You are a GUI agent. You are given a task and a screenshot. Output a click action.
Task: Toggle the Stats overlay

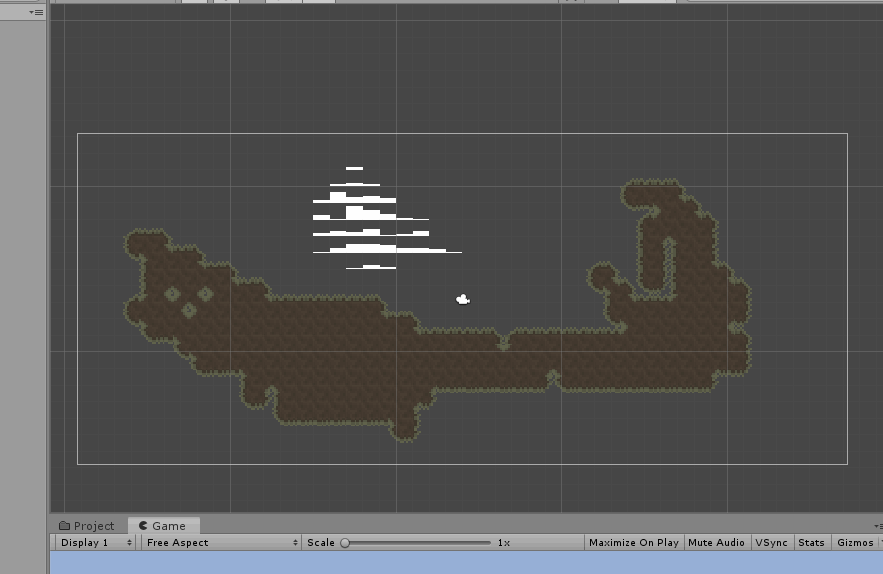811,542
